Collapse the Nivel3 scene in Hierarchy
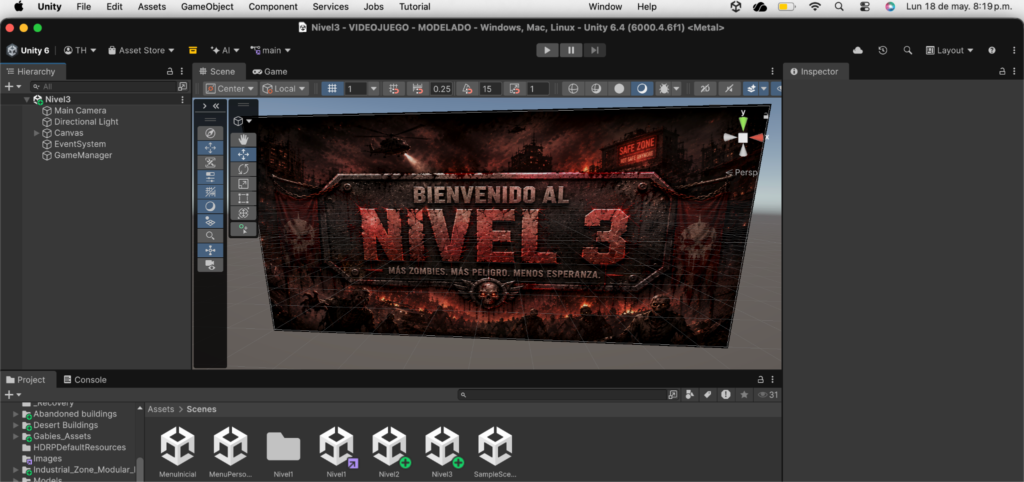 (27, 99)
